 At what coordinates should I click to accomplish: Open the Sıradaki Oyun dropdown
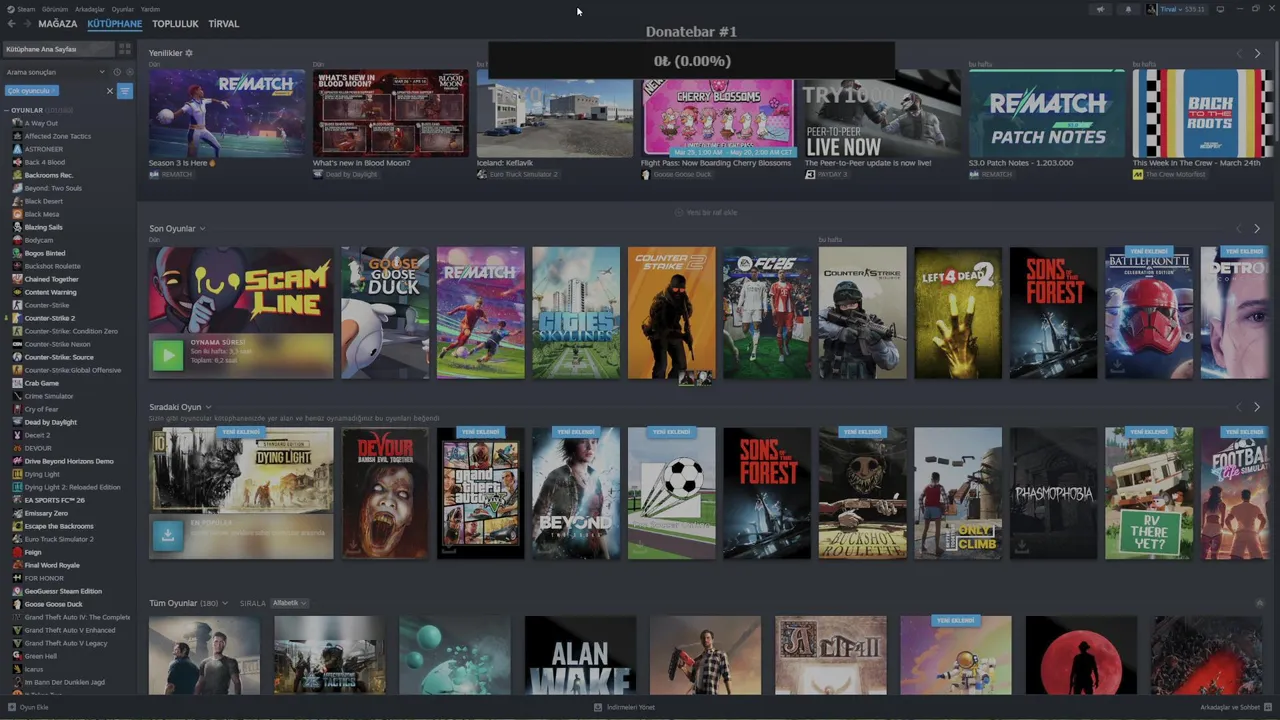pos(208,408)
